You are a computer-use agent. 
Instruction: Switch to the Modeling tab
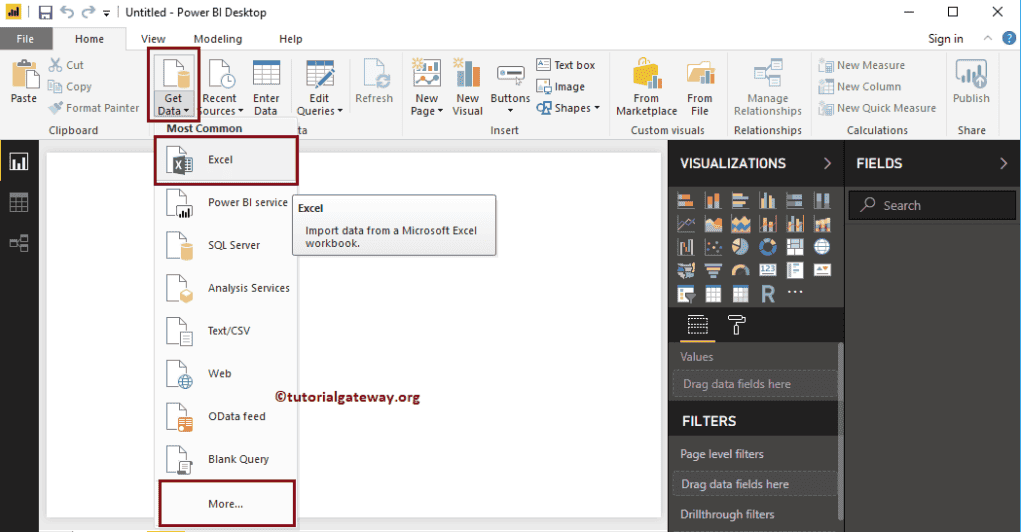point(217,39)
